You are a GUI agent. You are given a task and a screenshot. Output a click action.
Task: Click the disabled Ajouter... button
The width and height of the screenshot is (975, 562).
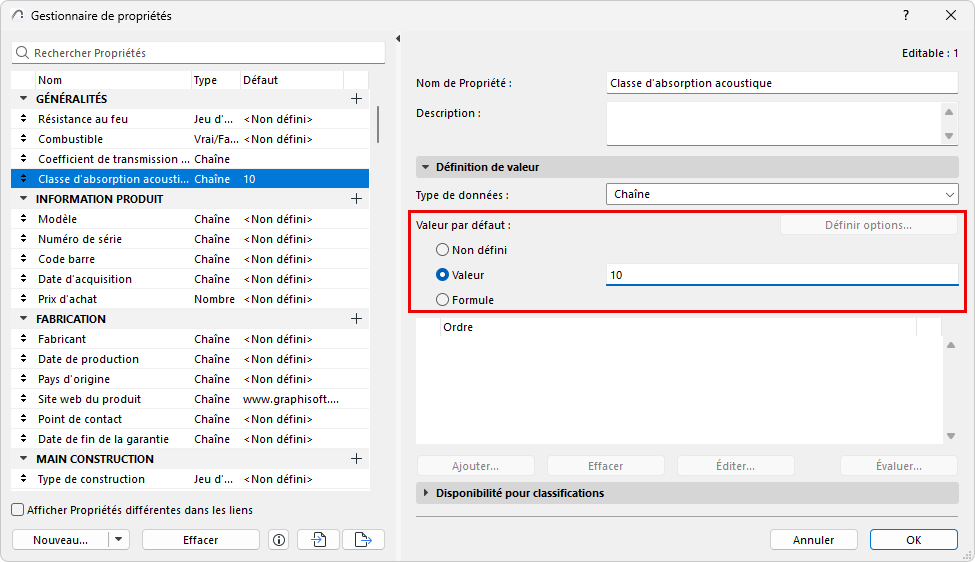pyautogui.click(x=476, y=466)
